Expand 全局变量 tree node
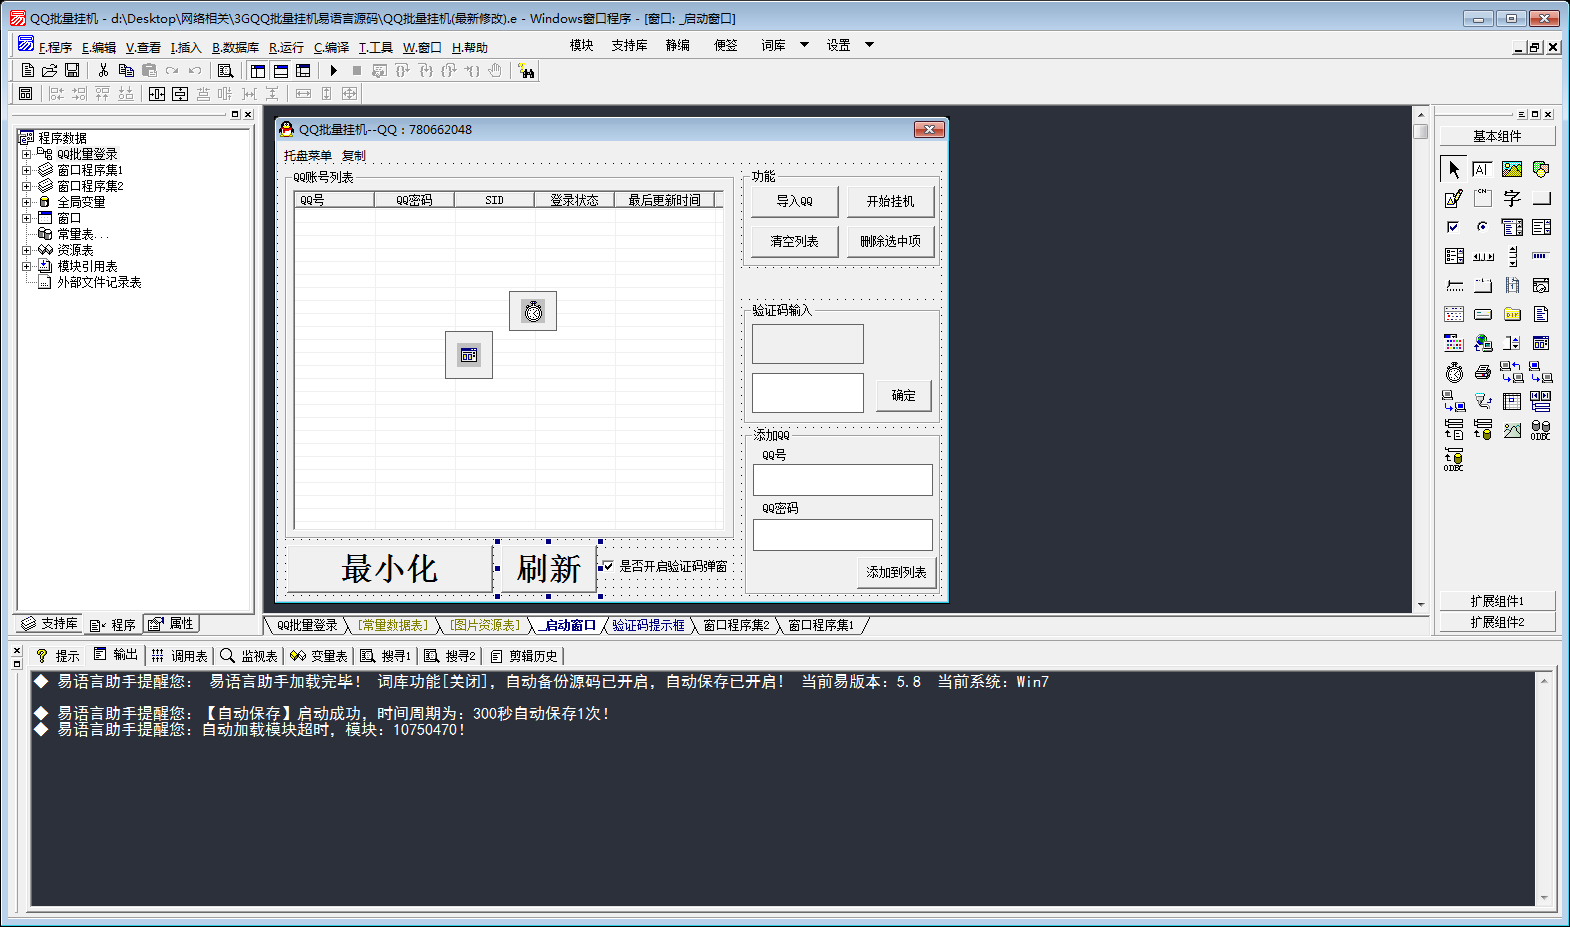Image resolution: width=1570 pixels, height=927 pixels. click(26, 202)
